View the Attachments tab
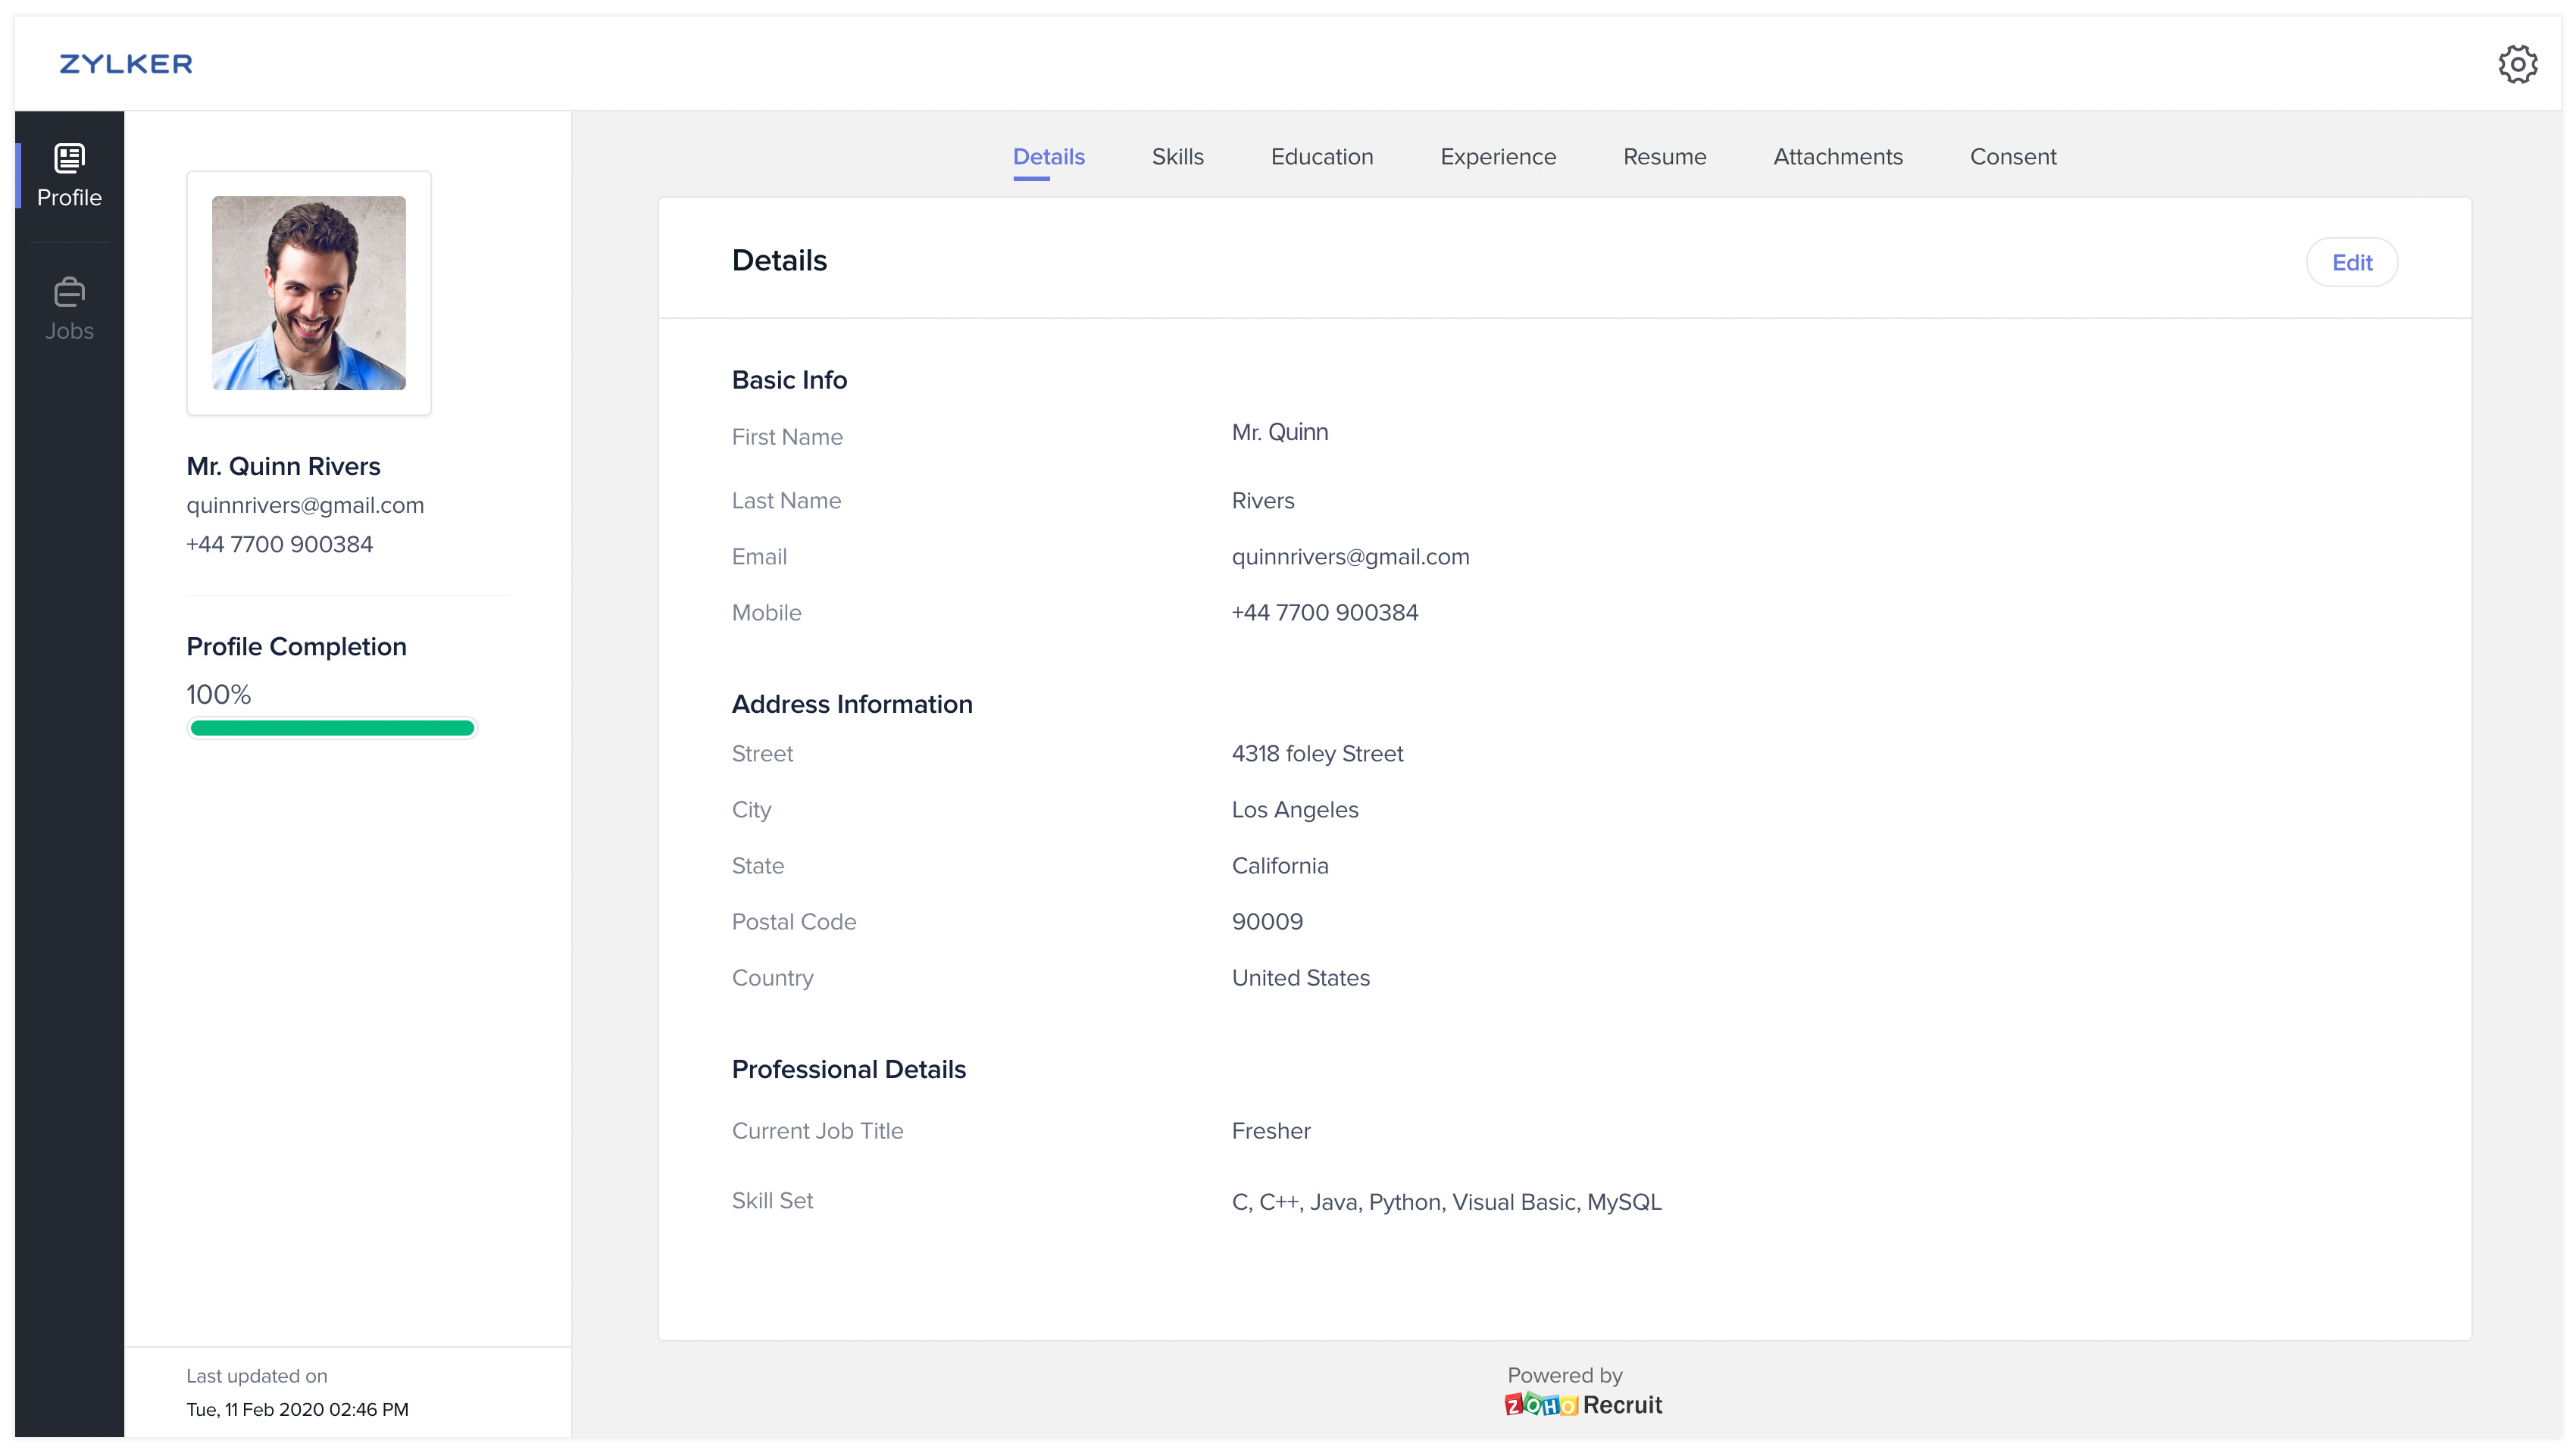2576x1453 pixels. click(1837, 157)
